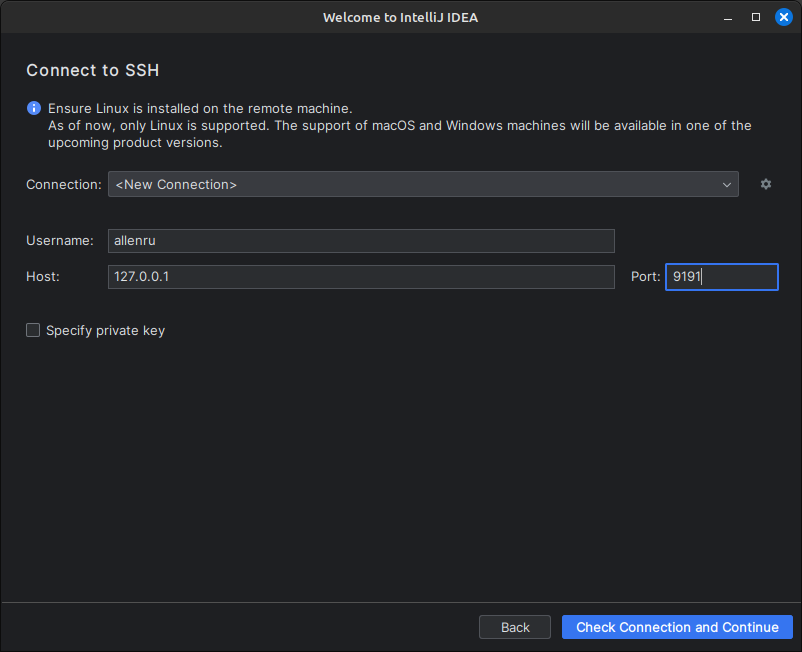The image size is (802, 652).
Task: Click the 'Connection:' label
Action: pyautogui.click(x=63, y=185)
